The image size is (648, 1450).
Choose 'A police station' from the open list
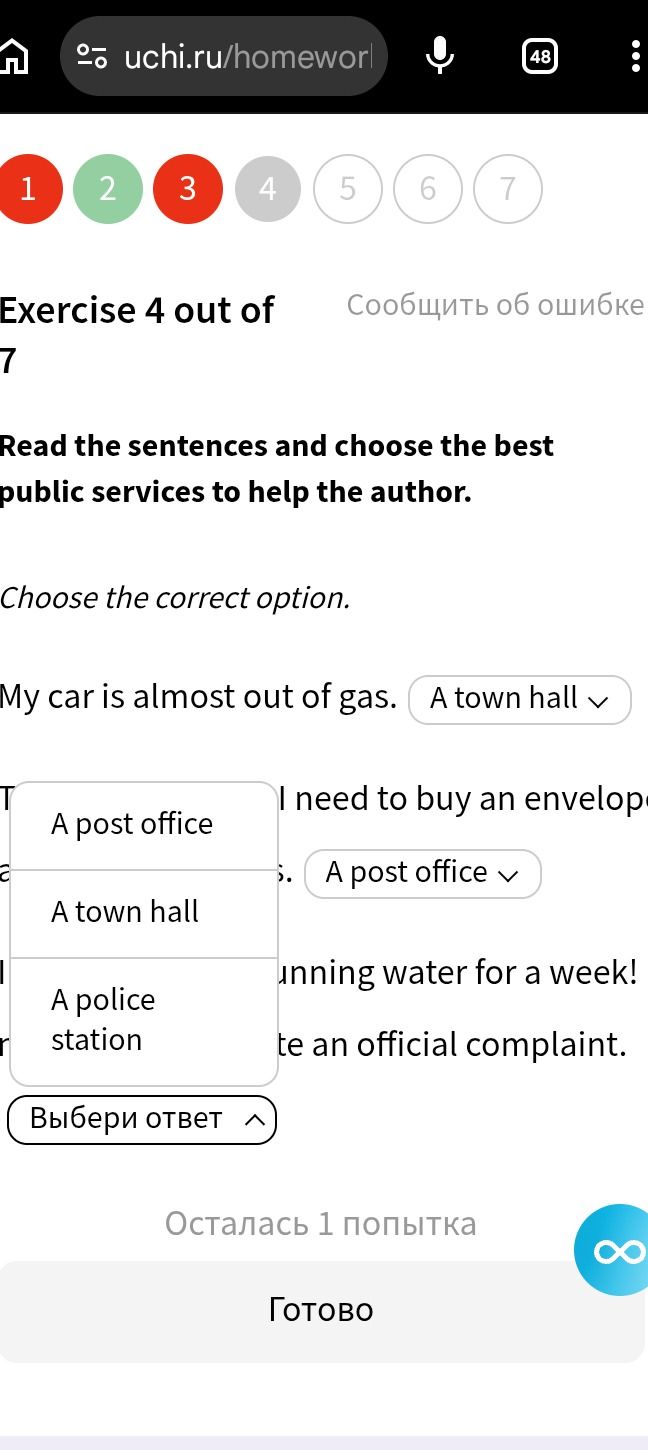(144, 1021)
